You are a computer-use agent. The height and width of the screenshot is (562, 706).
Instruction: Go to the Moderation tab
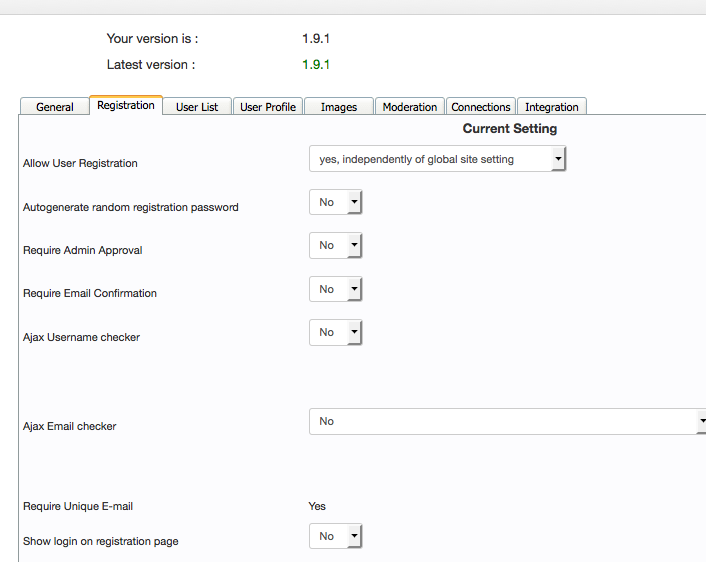coord(410,107)
